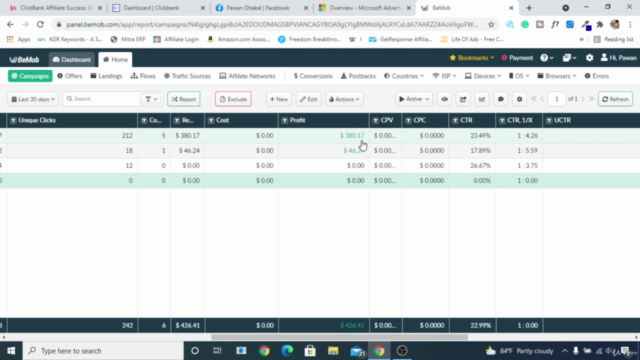640x360 pixels.
Task: Click the horizontal table scrollbar
Action: 339,337
